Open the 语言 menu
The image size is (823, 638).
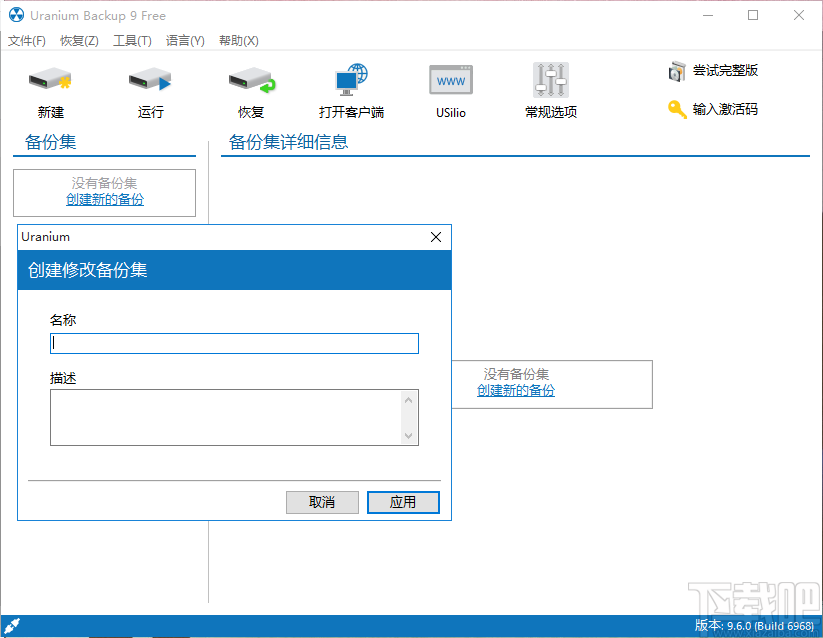(x=183, y=41)
